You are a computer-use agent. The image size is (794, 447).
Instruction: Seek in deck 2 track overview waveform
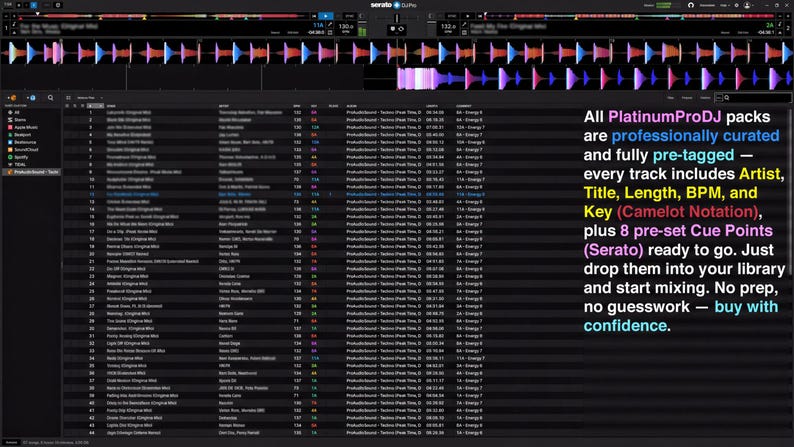(629, 17)
